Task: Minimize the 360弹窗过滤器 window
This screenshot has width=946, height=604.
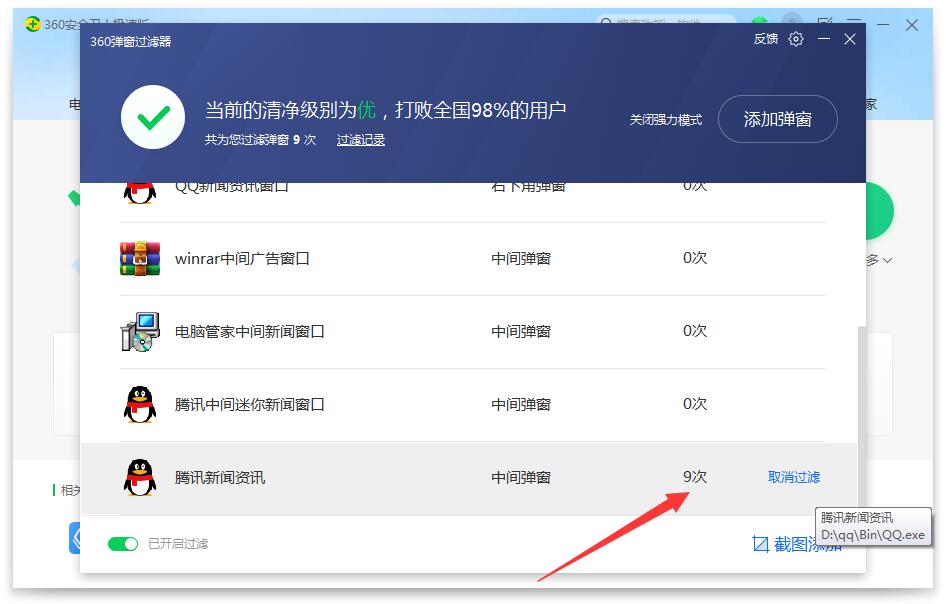Action: click(824, 39)
